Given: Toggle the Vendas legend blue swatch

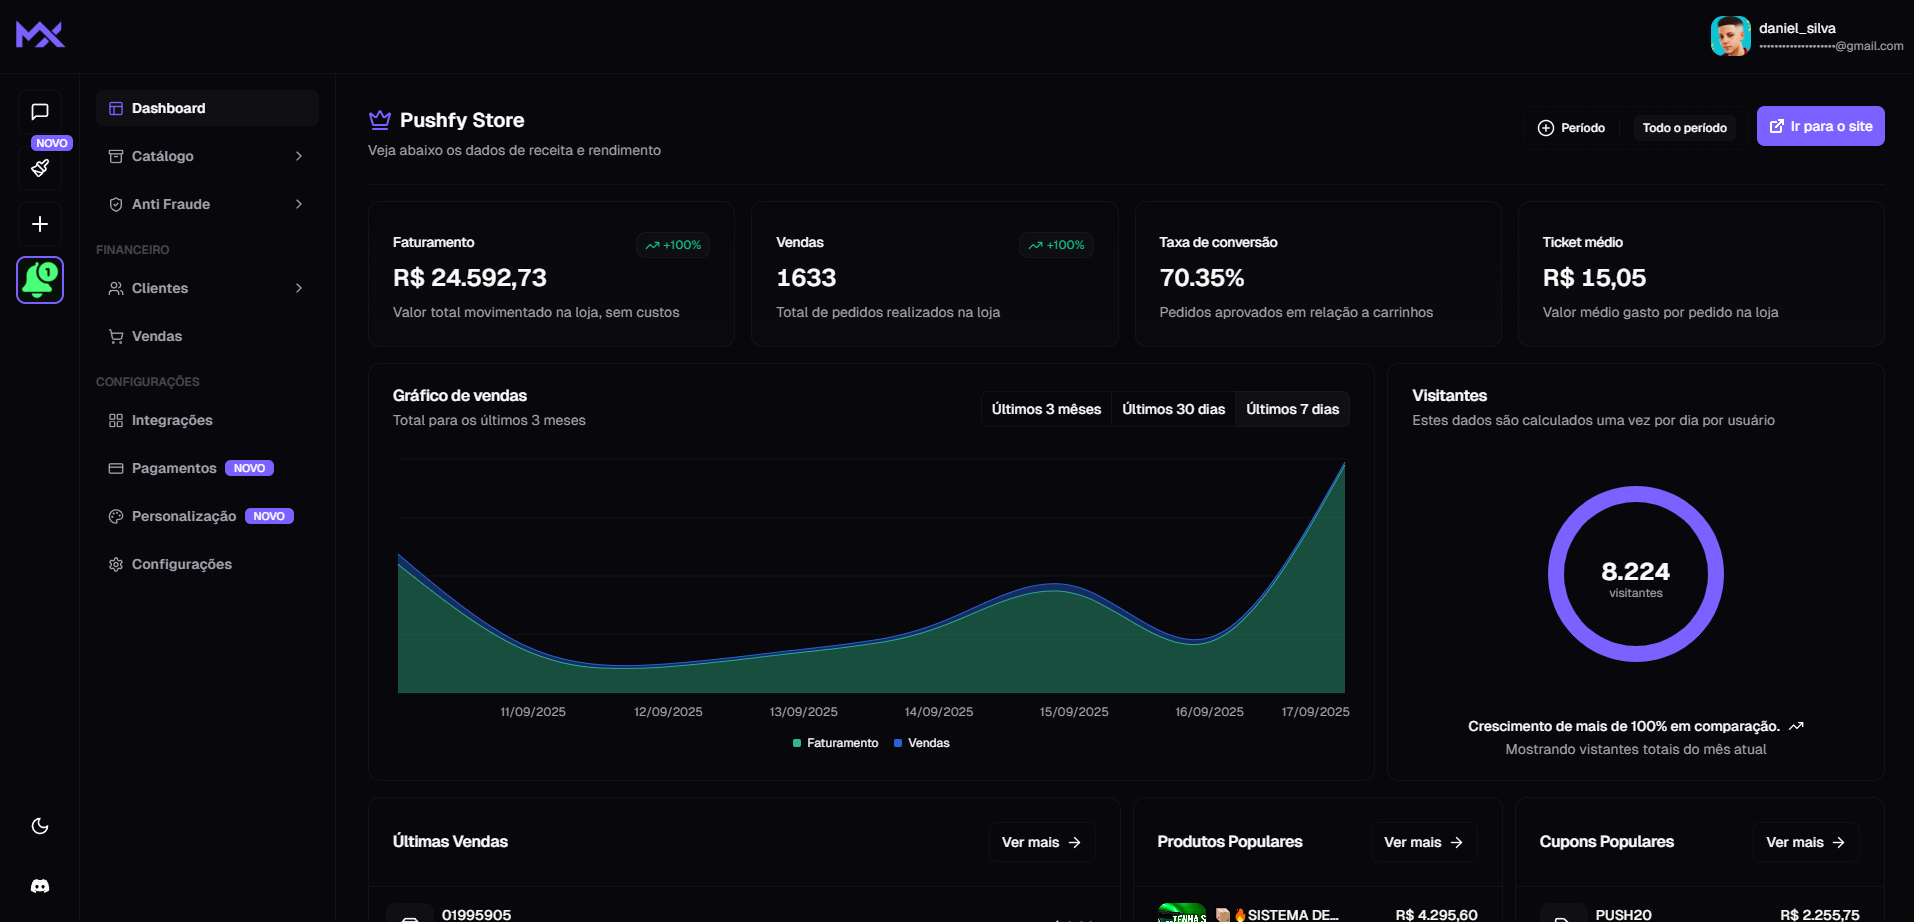Looking at the screenshot, I should [x=898, y=743].
